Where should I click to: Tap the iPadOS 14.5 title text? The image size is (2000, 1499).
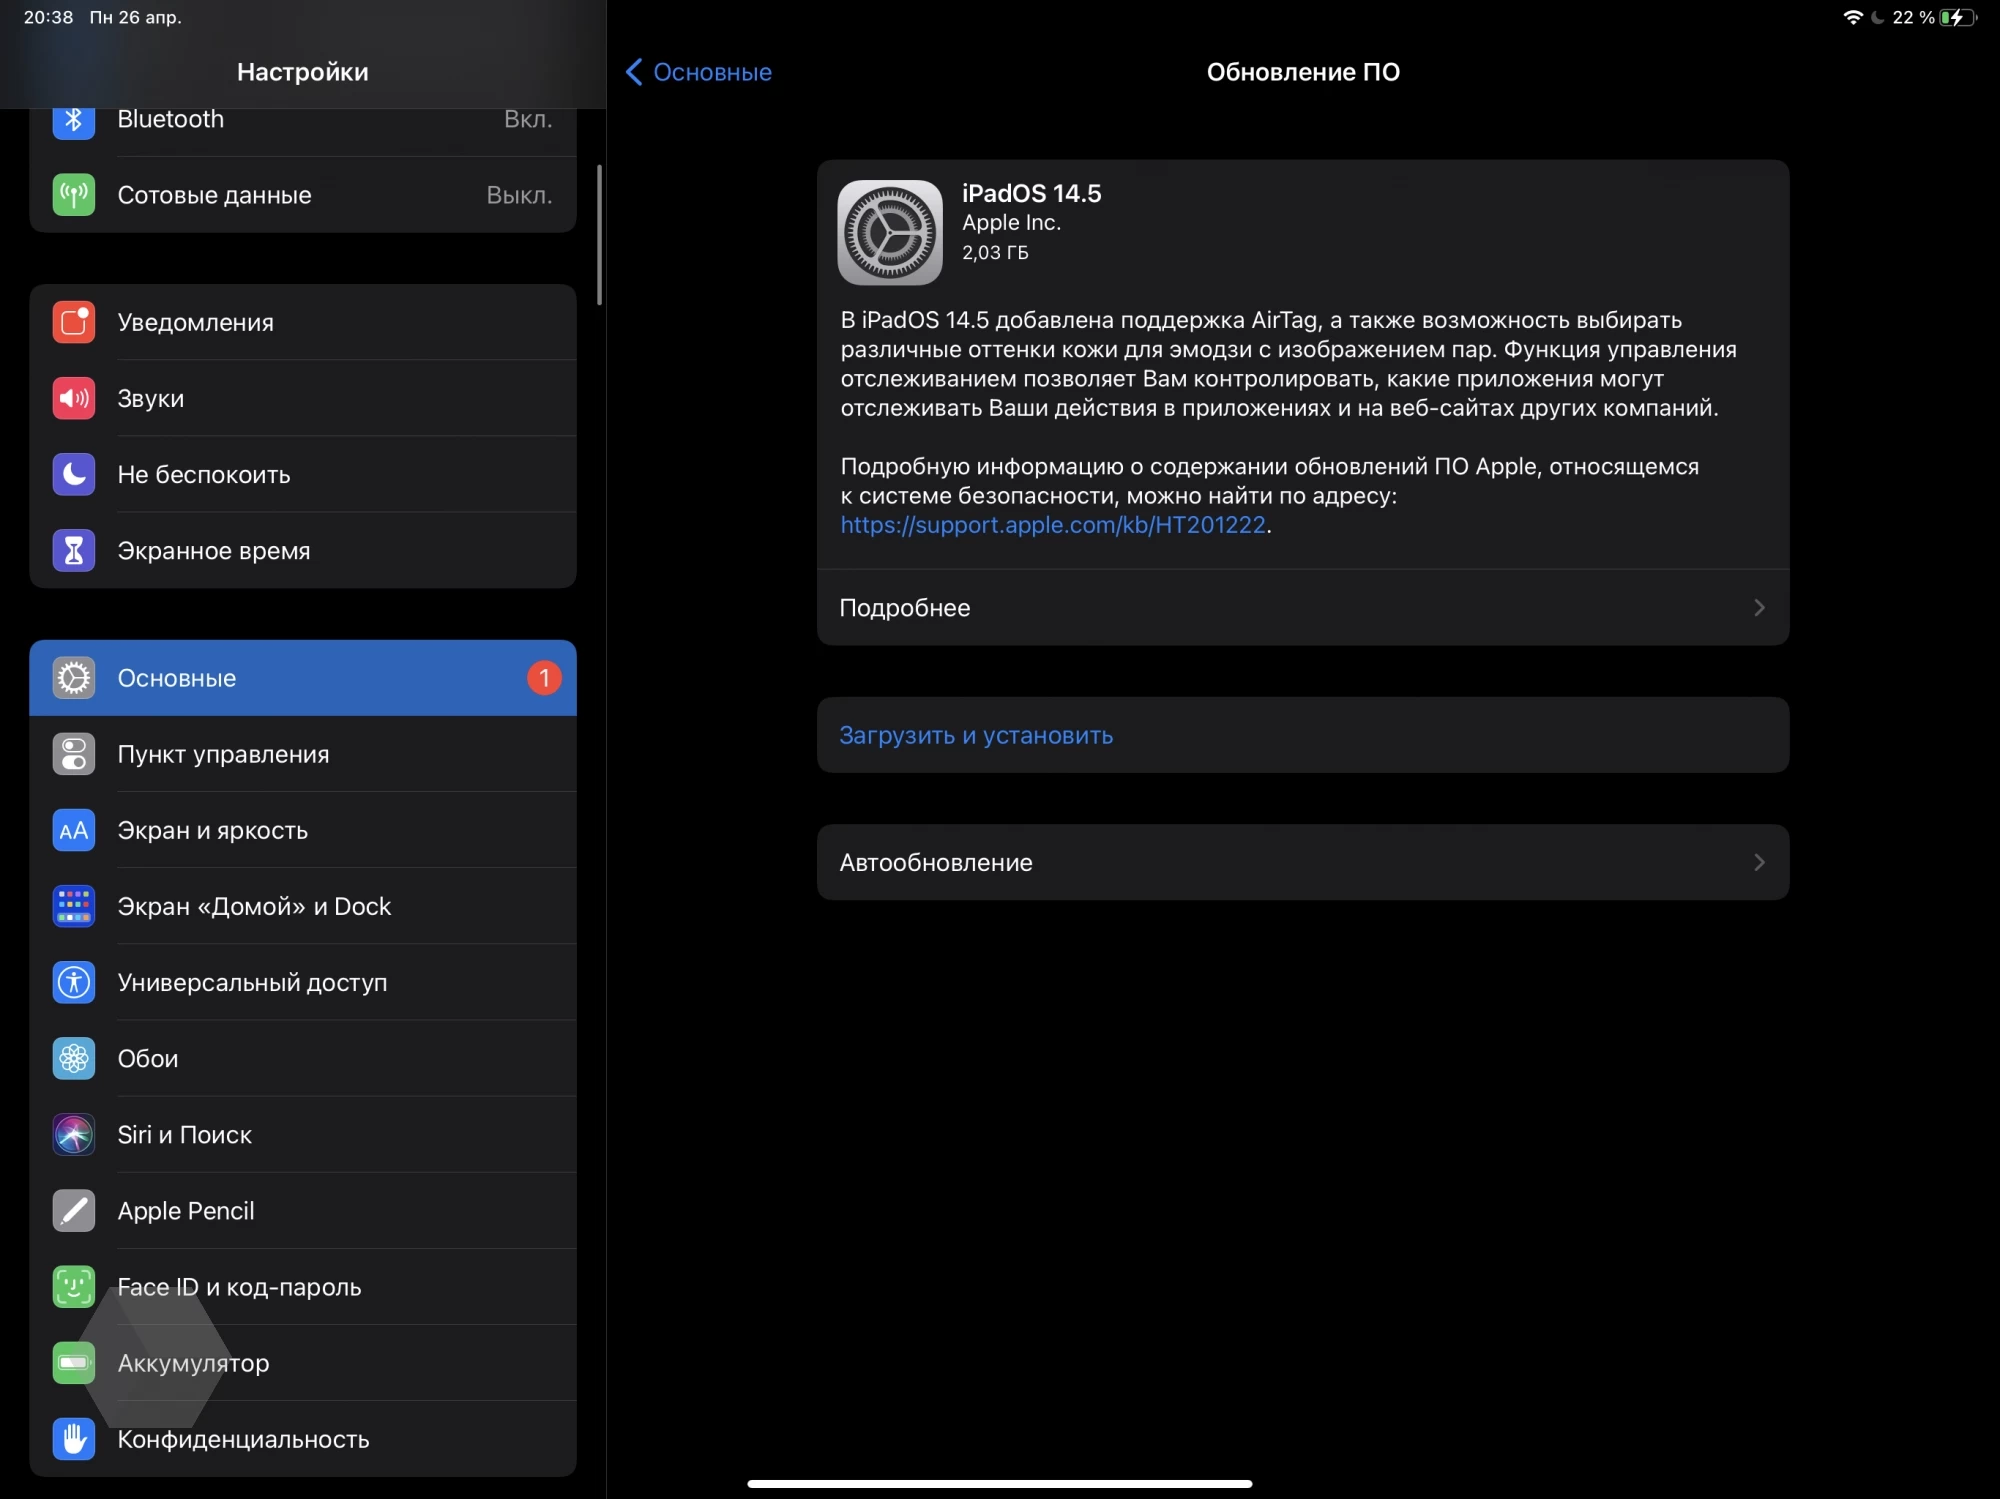(x=1031, y=193)
